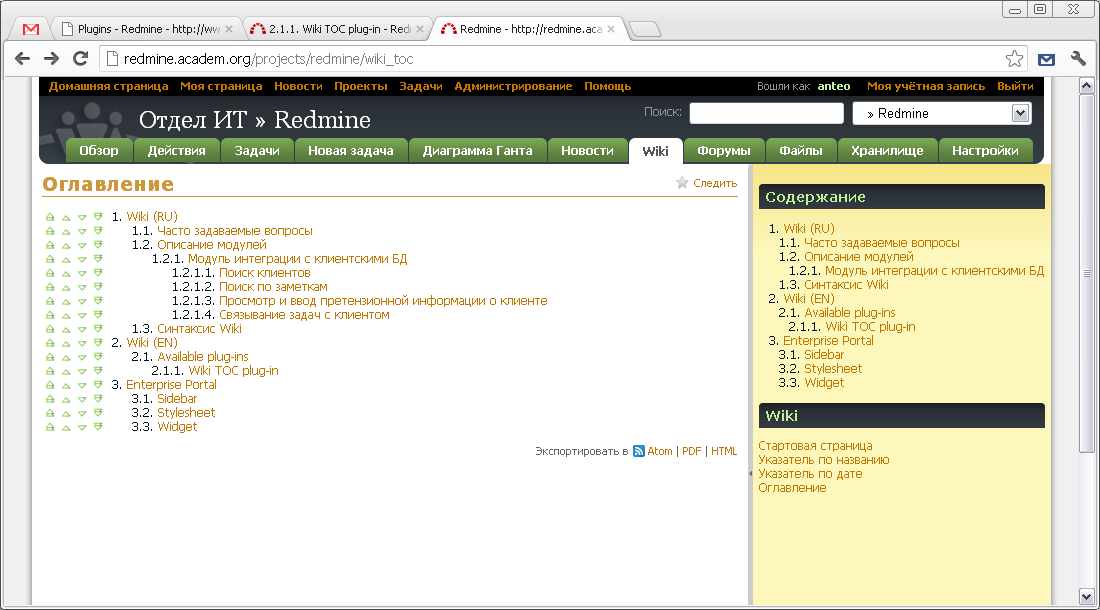Move 'Sidebar' row down one
This screenshot has width=1100, height=610.
[x=82, y=400]
